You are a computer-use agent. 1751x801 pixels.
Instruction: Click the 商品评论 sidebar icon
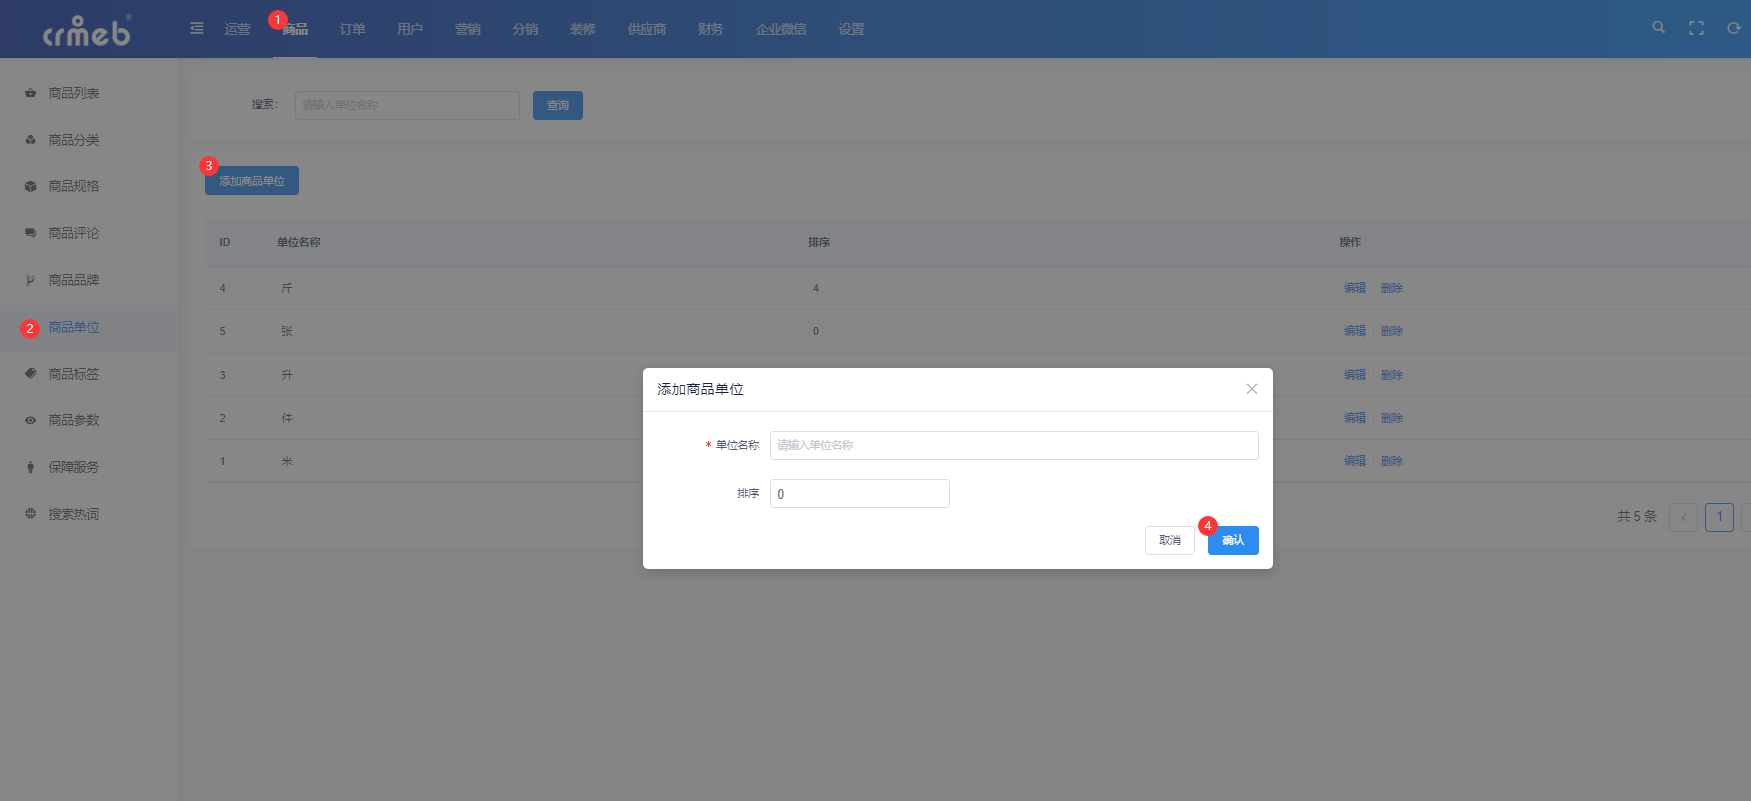coord(31,233)
